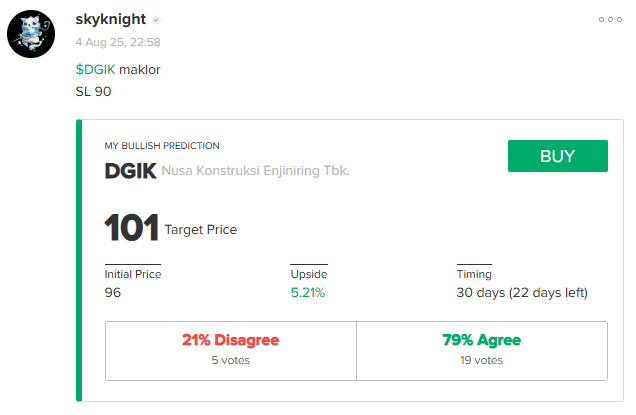The width and height of the screenshot is (636, 415).
Task: Click the verified badge beside skyknight
Action: point(156,20)
